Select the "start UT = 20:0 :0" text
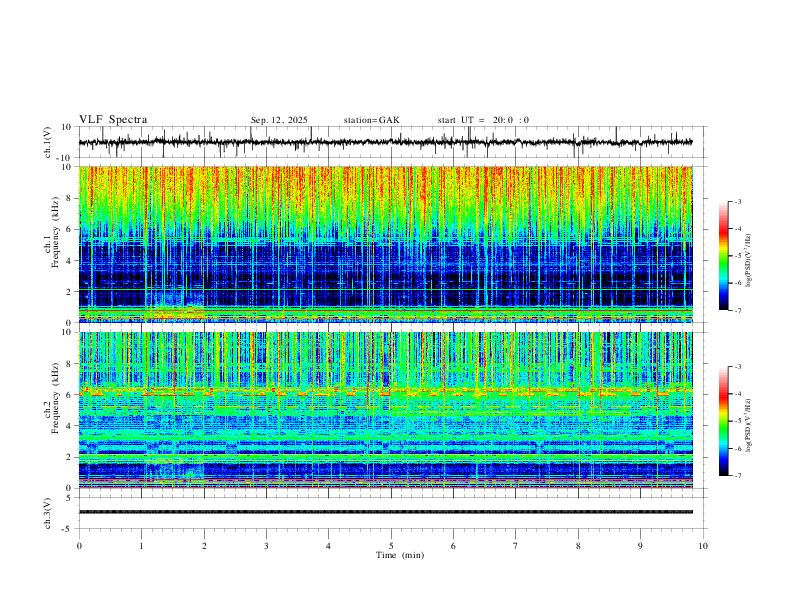Screen dimensions: 792x612 pyautogui.click(x=483, y=120)
